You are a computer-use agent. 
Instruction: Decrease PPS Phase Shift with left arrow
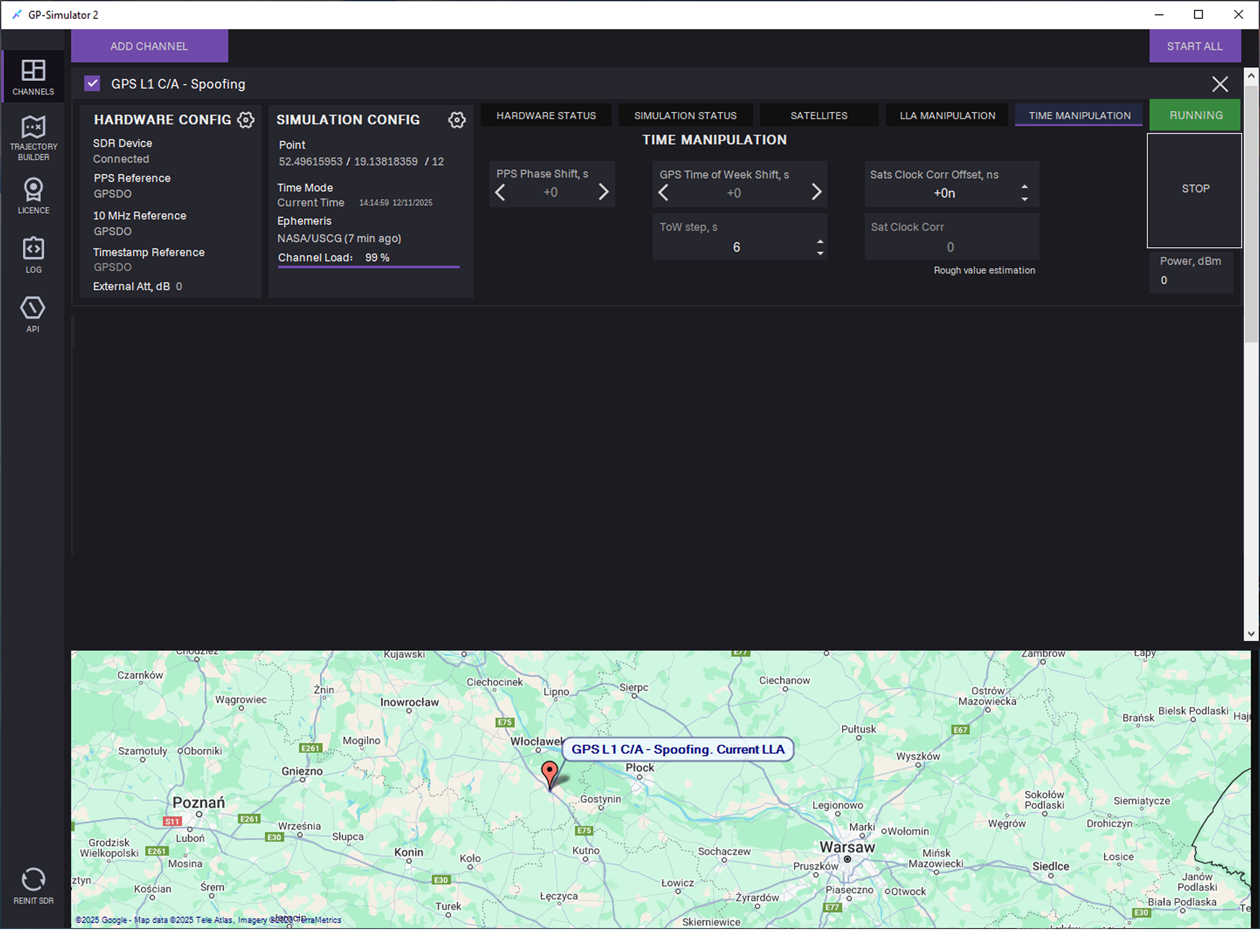[501, 192]
